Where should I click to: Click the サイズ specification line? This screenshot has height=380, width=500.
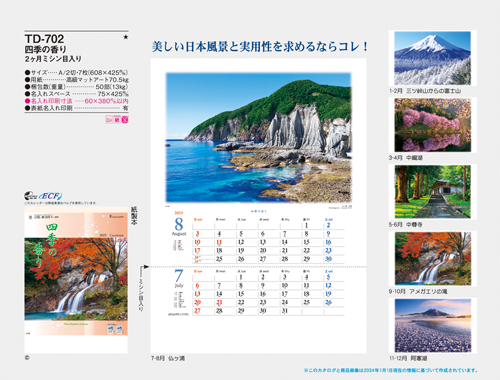pyautogui.click(x=76, y=72)
